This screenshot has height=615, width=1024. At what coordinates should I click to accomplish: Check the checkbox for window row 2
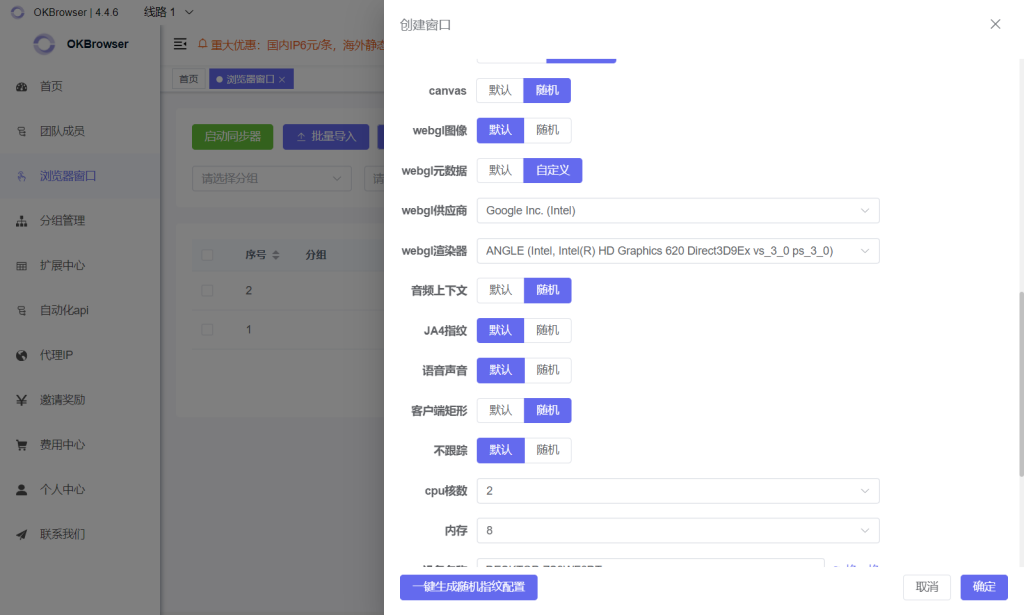207,290
